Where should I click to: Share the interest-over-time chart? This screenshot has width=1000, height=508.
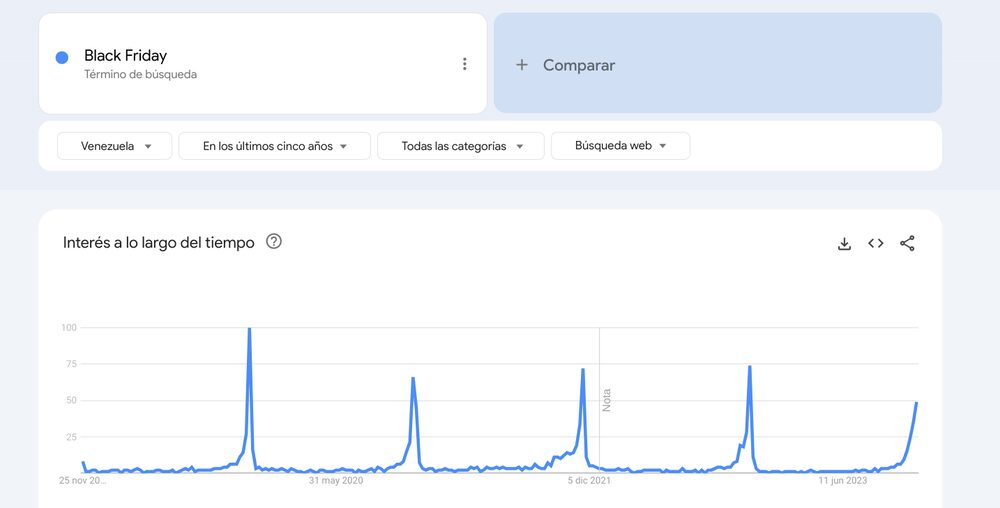coord(907,243)
